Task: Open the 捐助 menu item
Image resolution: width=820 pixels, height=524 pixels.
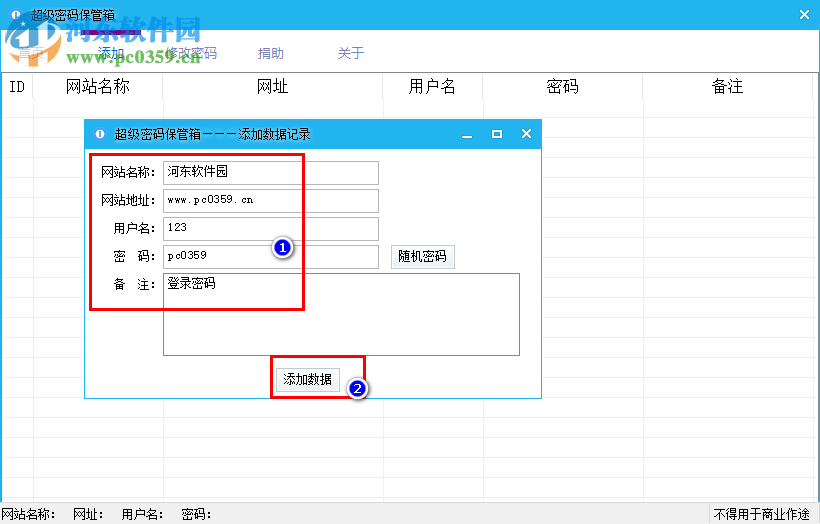Action: click(x=271, y=53)
